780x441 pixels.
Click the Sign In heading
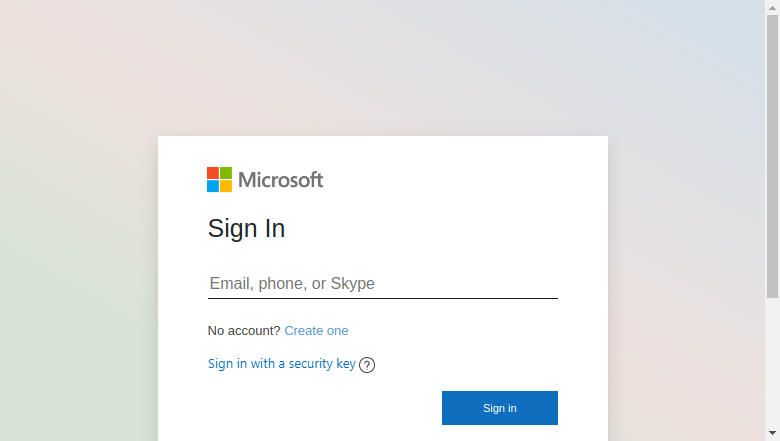click(246, 229)
